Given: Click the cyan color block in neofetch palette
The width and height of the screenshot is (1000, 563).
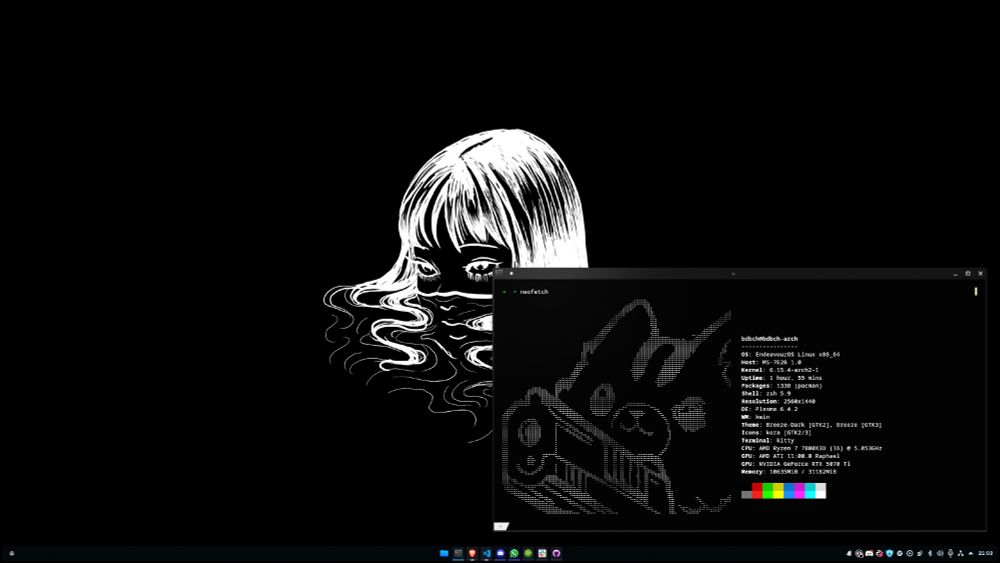Looking at the screenshot, I should click(x=810, y=490).
